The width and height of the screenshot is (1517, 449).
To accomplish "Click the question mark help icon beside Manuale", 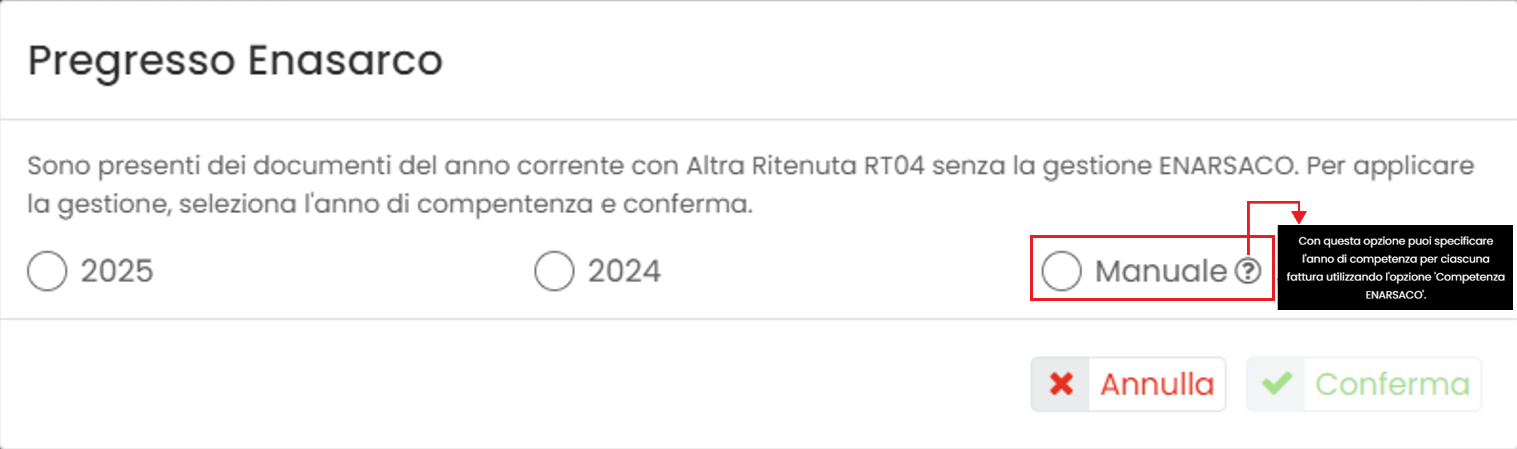I will point(1247,271).
